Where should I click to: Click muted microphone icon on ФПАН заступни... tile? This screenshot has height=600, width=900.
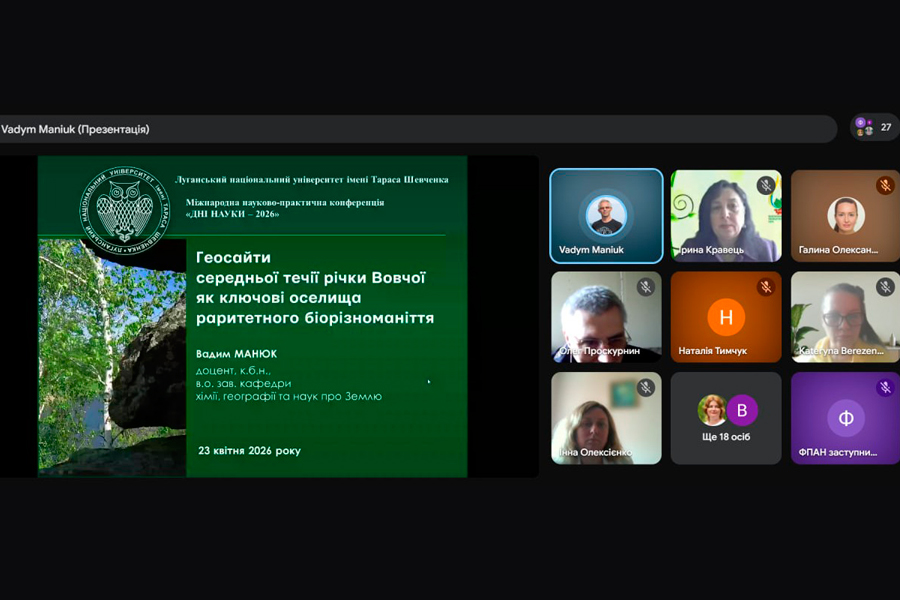[x=885, y=388]
